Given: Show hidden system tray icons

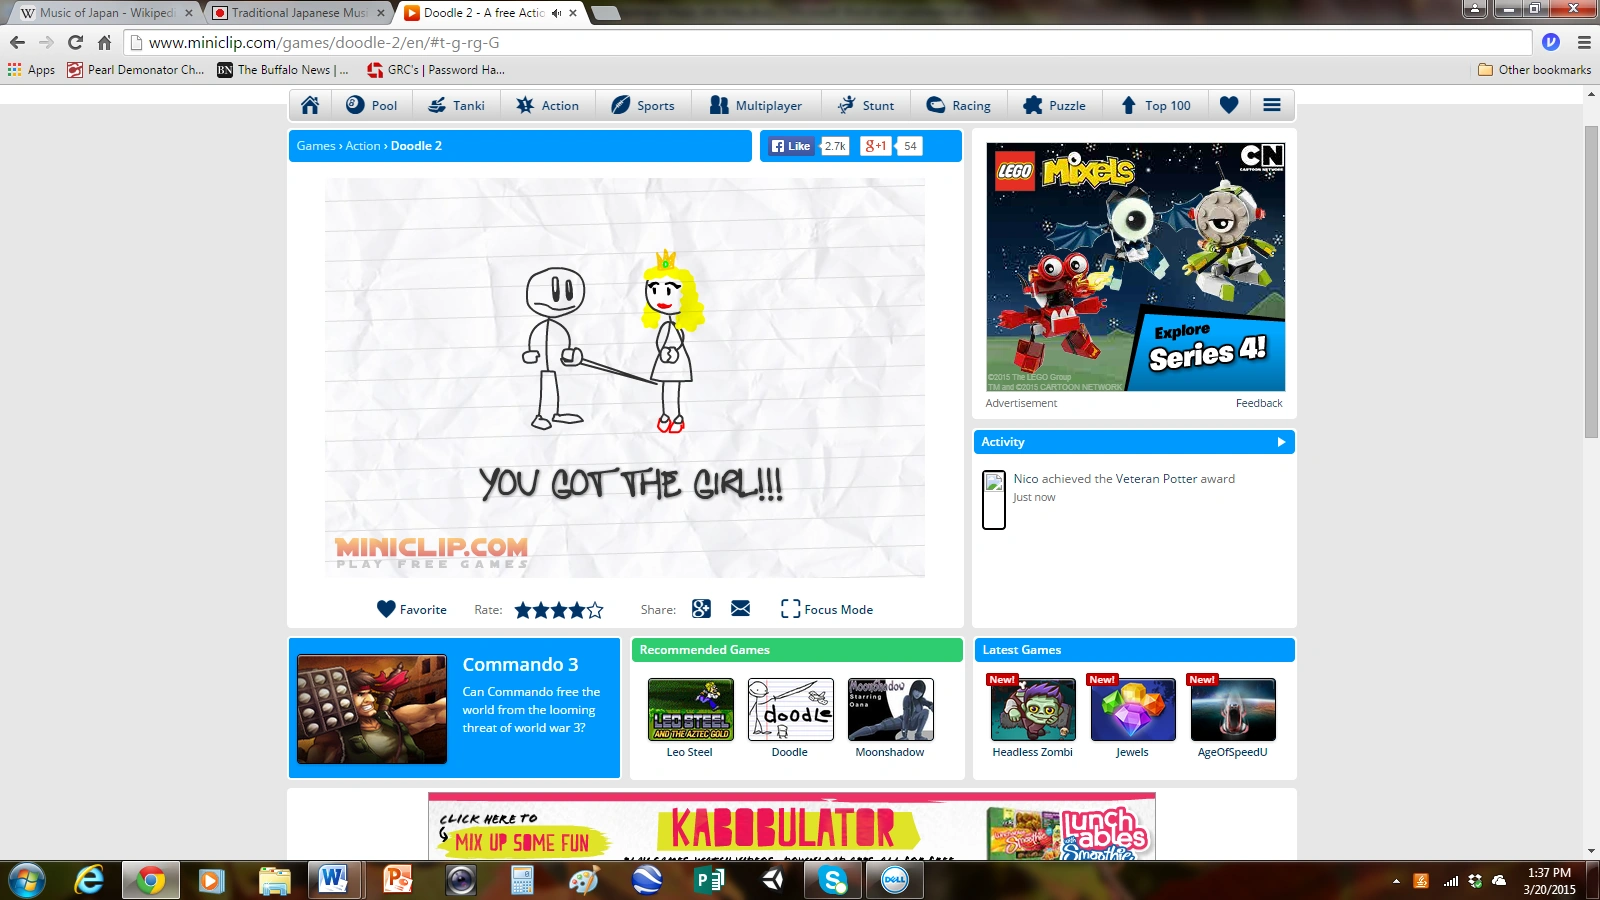Looking at the screenshot, I should pyautogui.click(x=1396, y=881).
